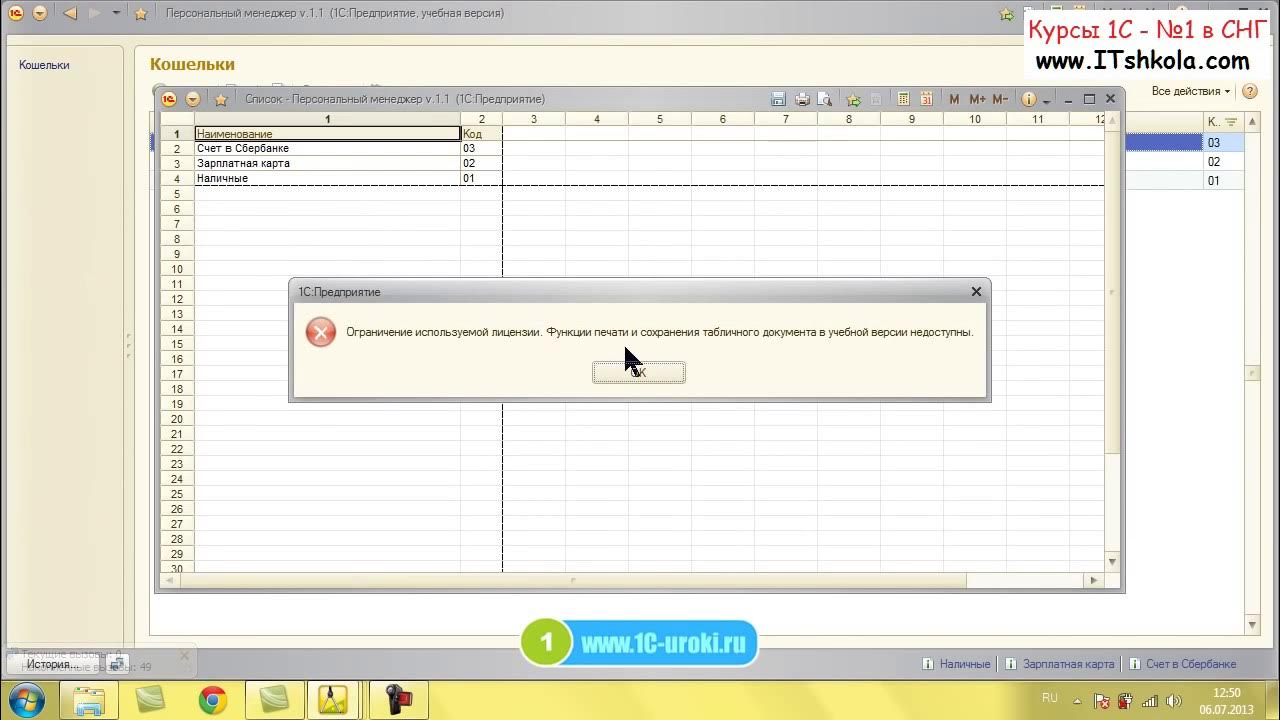Image resolution: width=1280 pixels, height=720 pixels.
Task: Open Google Chrome from the taskbar
Action: (212, 700)
